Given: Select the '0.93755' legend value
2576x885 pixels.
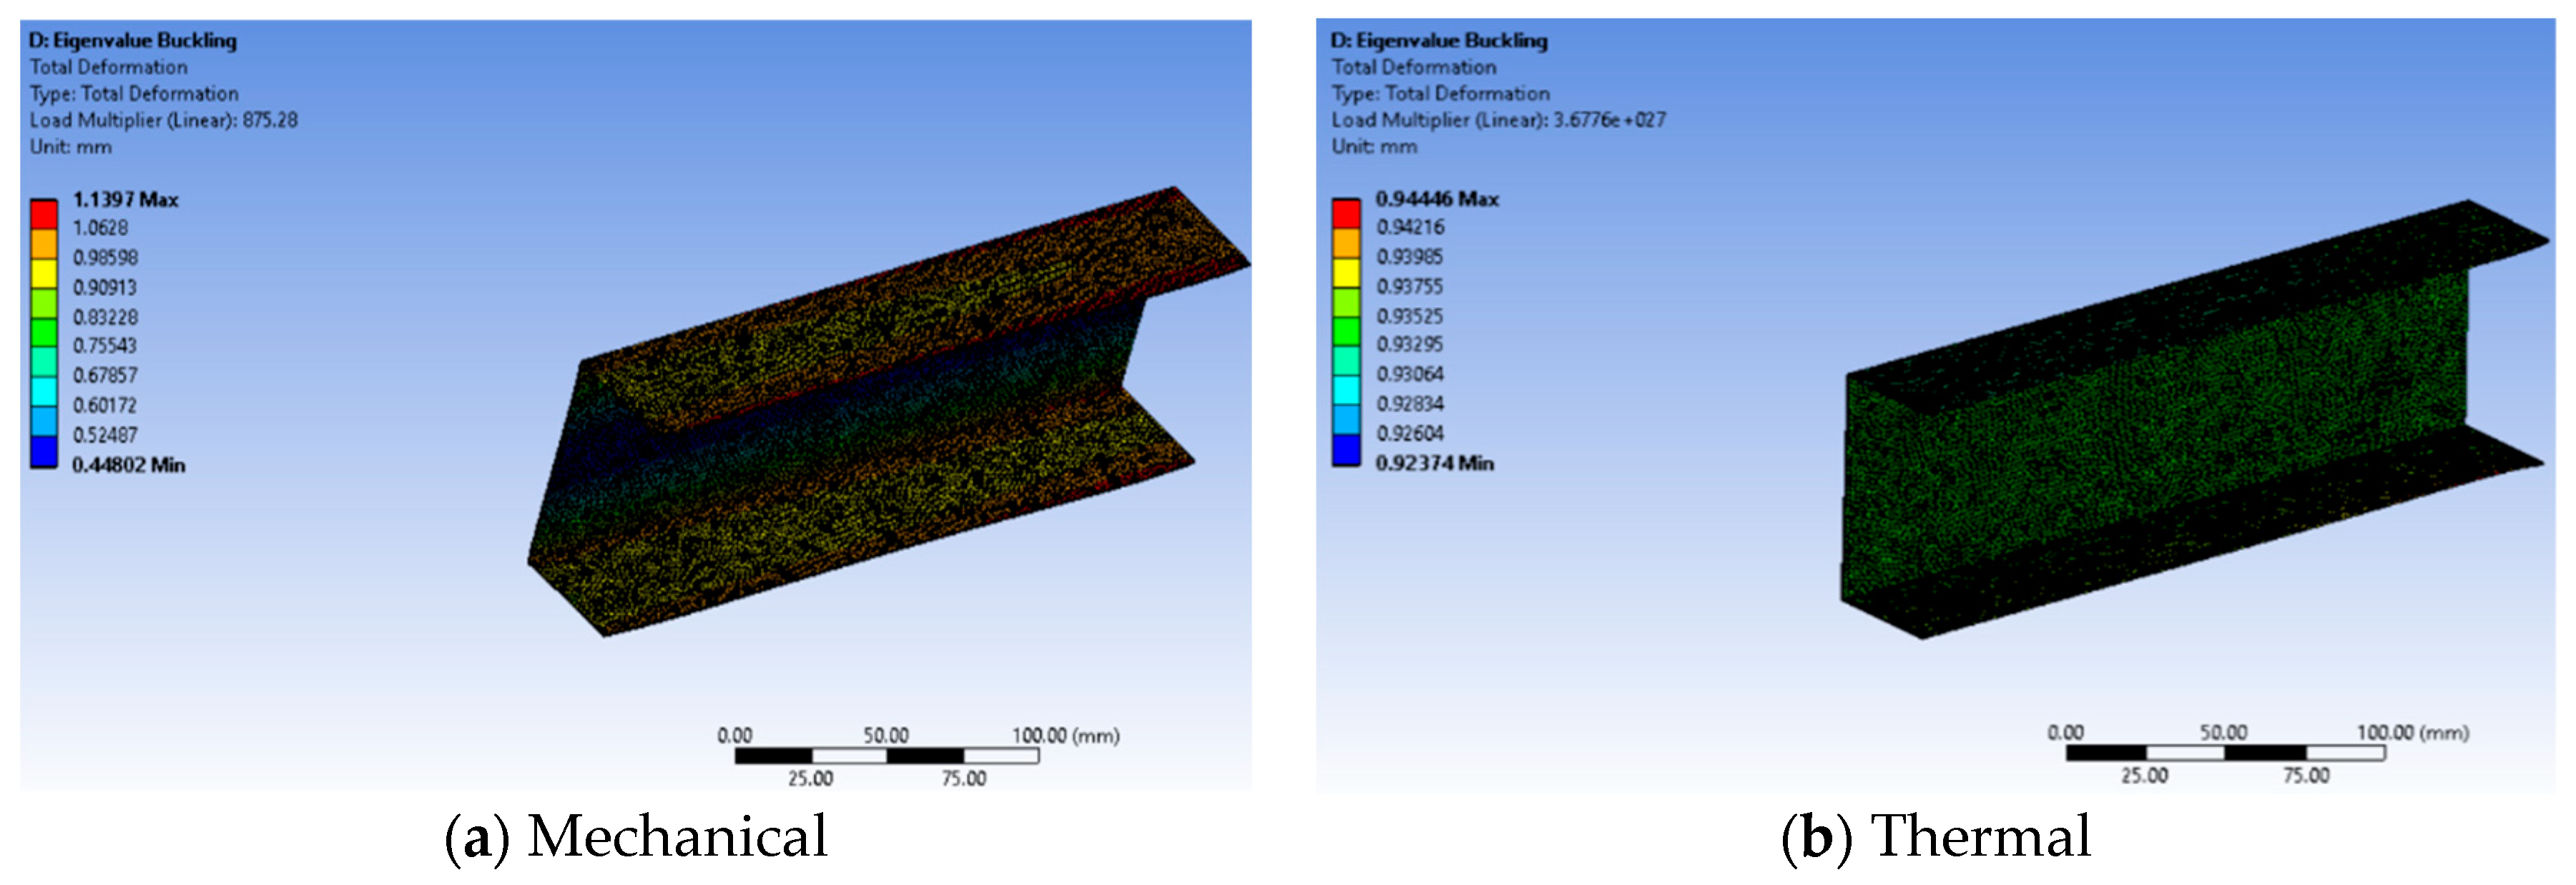Looking at the screenshot, I should click(1409, 287).
